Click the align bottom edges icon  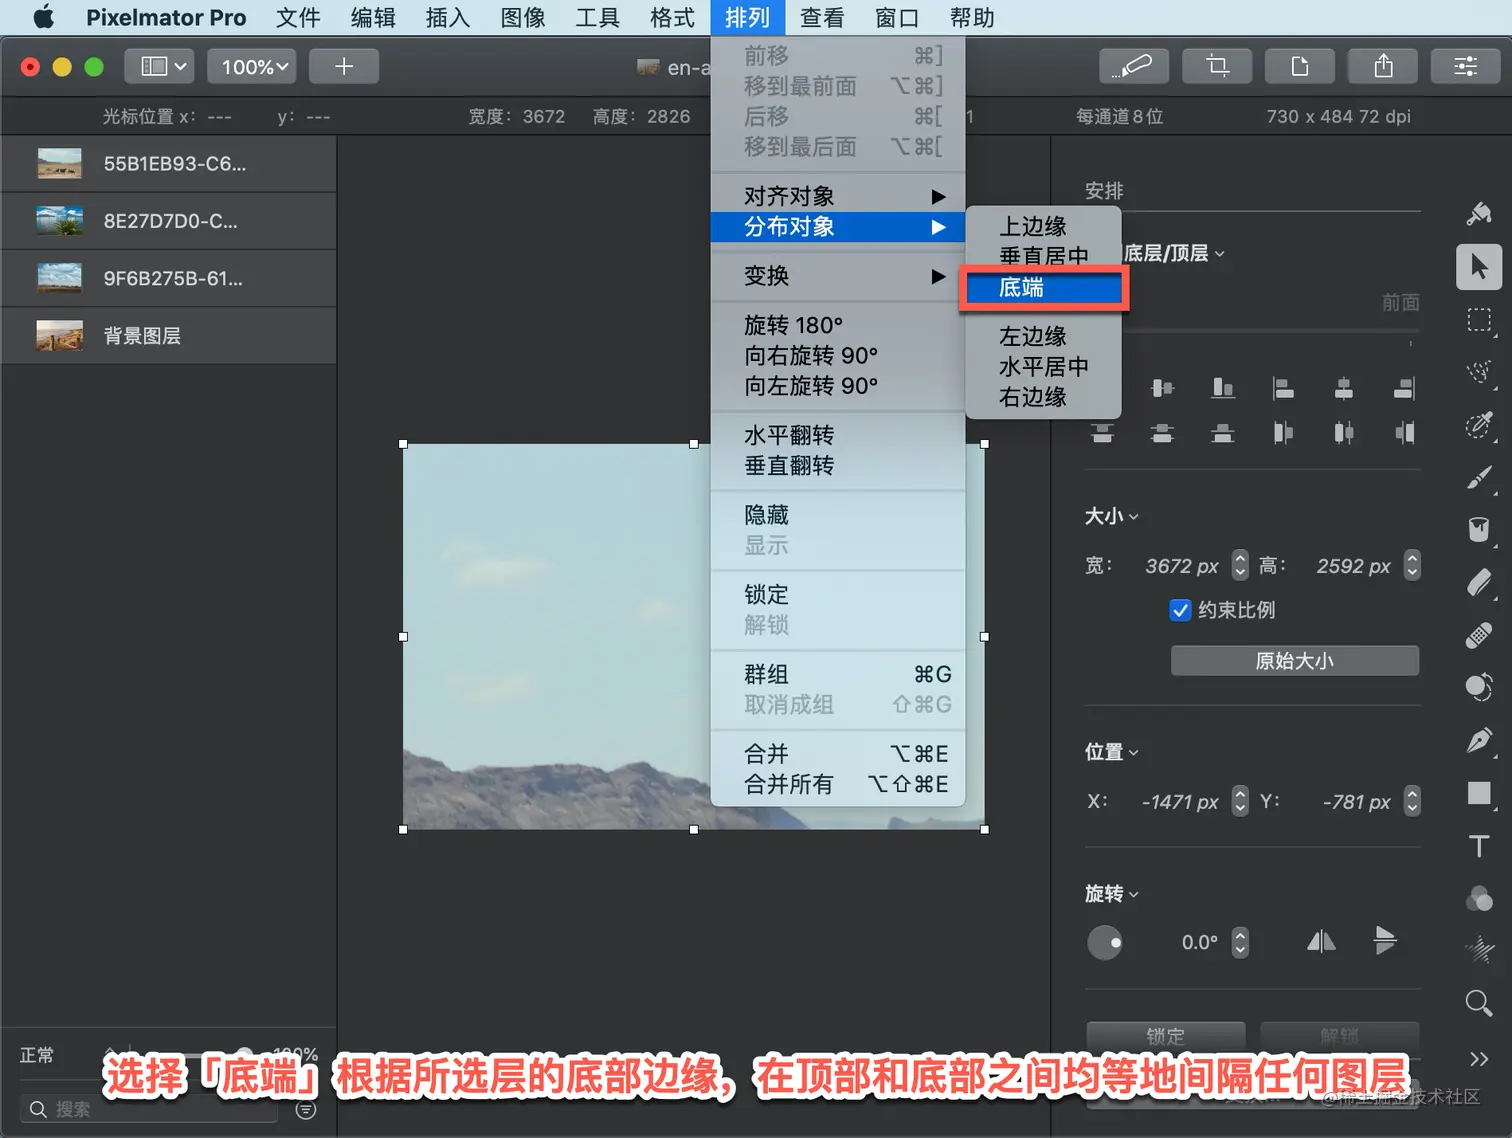pos(1222,388)
